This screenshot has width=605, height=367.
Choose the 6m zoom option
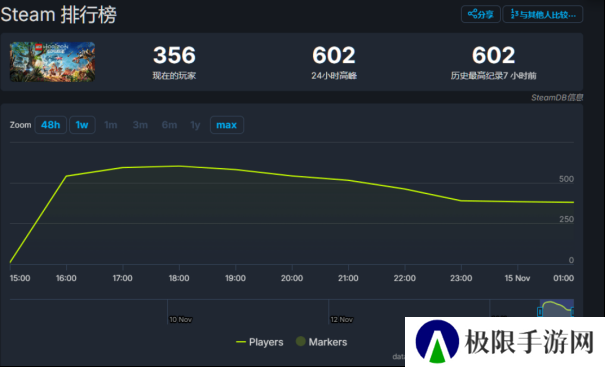pyautogui.click(x=169, y=125)
